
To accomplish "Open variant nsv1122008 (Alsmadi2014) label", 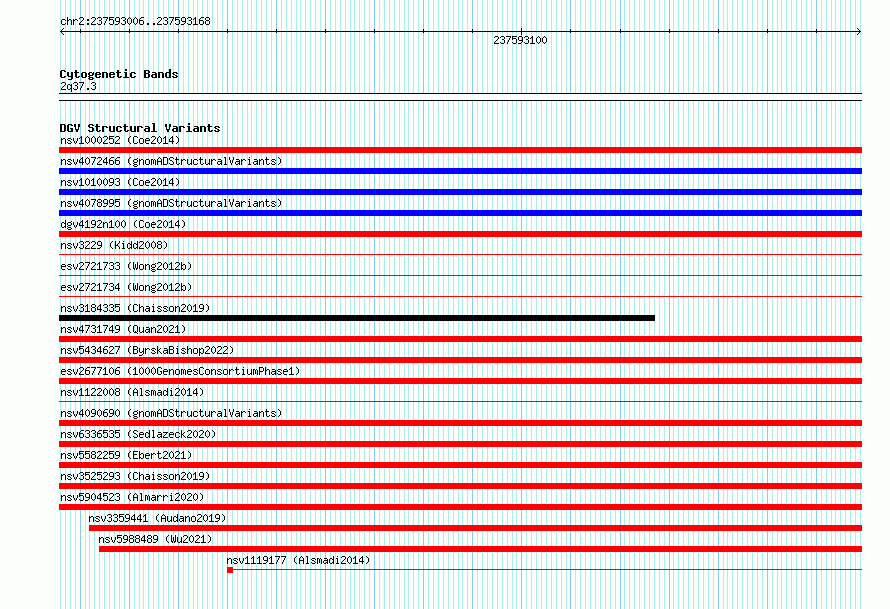I will tap(132, 392).
